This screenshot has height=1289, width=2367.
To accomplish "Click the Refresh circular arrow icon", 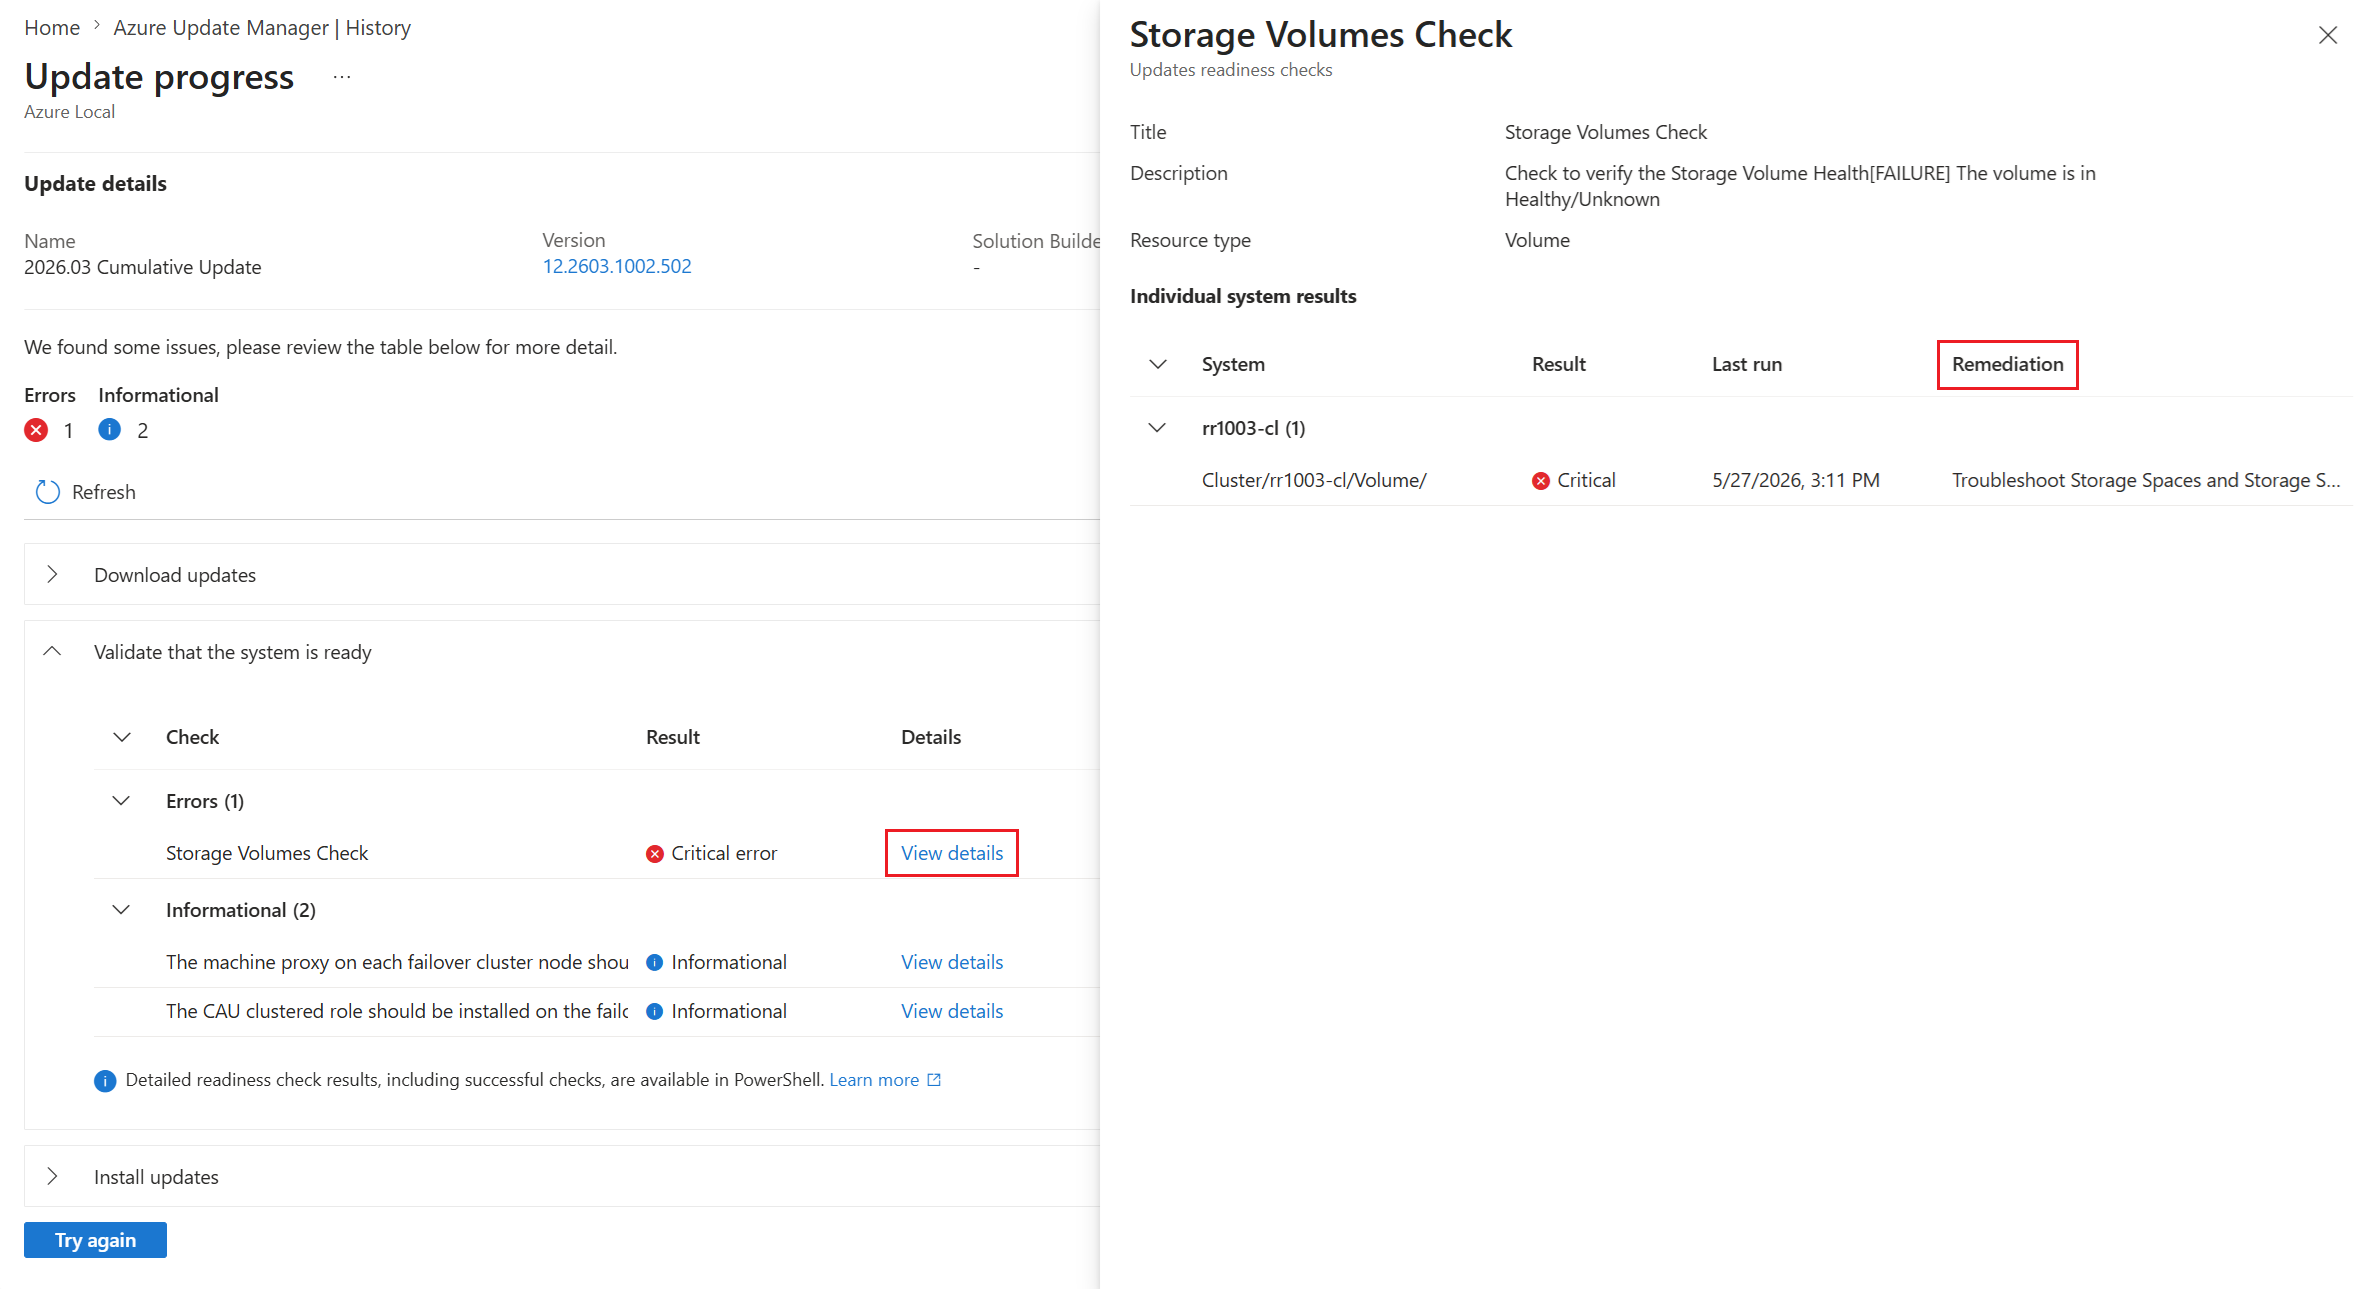I will click(x=47, y=492).
